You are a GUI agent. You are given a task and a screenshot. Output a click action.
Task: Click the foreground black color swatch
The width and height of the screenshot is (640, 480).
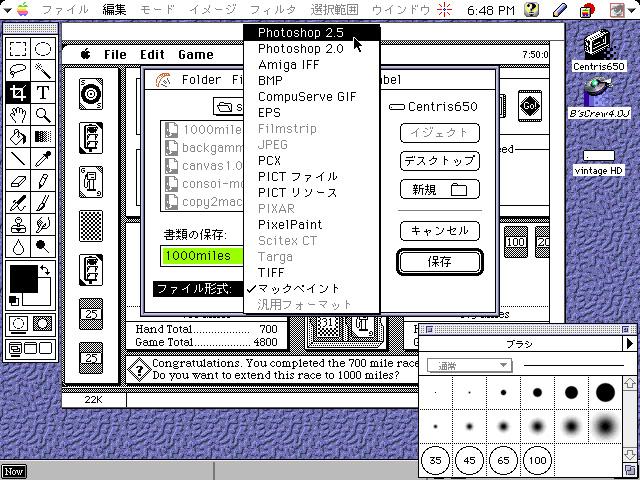24,278
